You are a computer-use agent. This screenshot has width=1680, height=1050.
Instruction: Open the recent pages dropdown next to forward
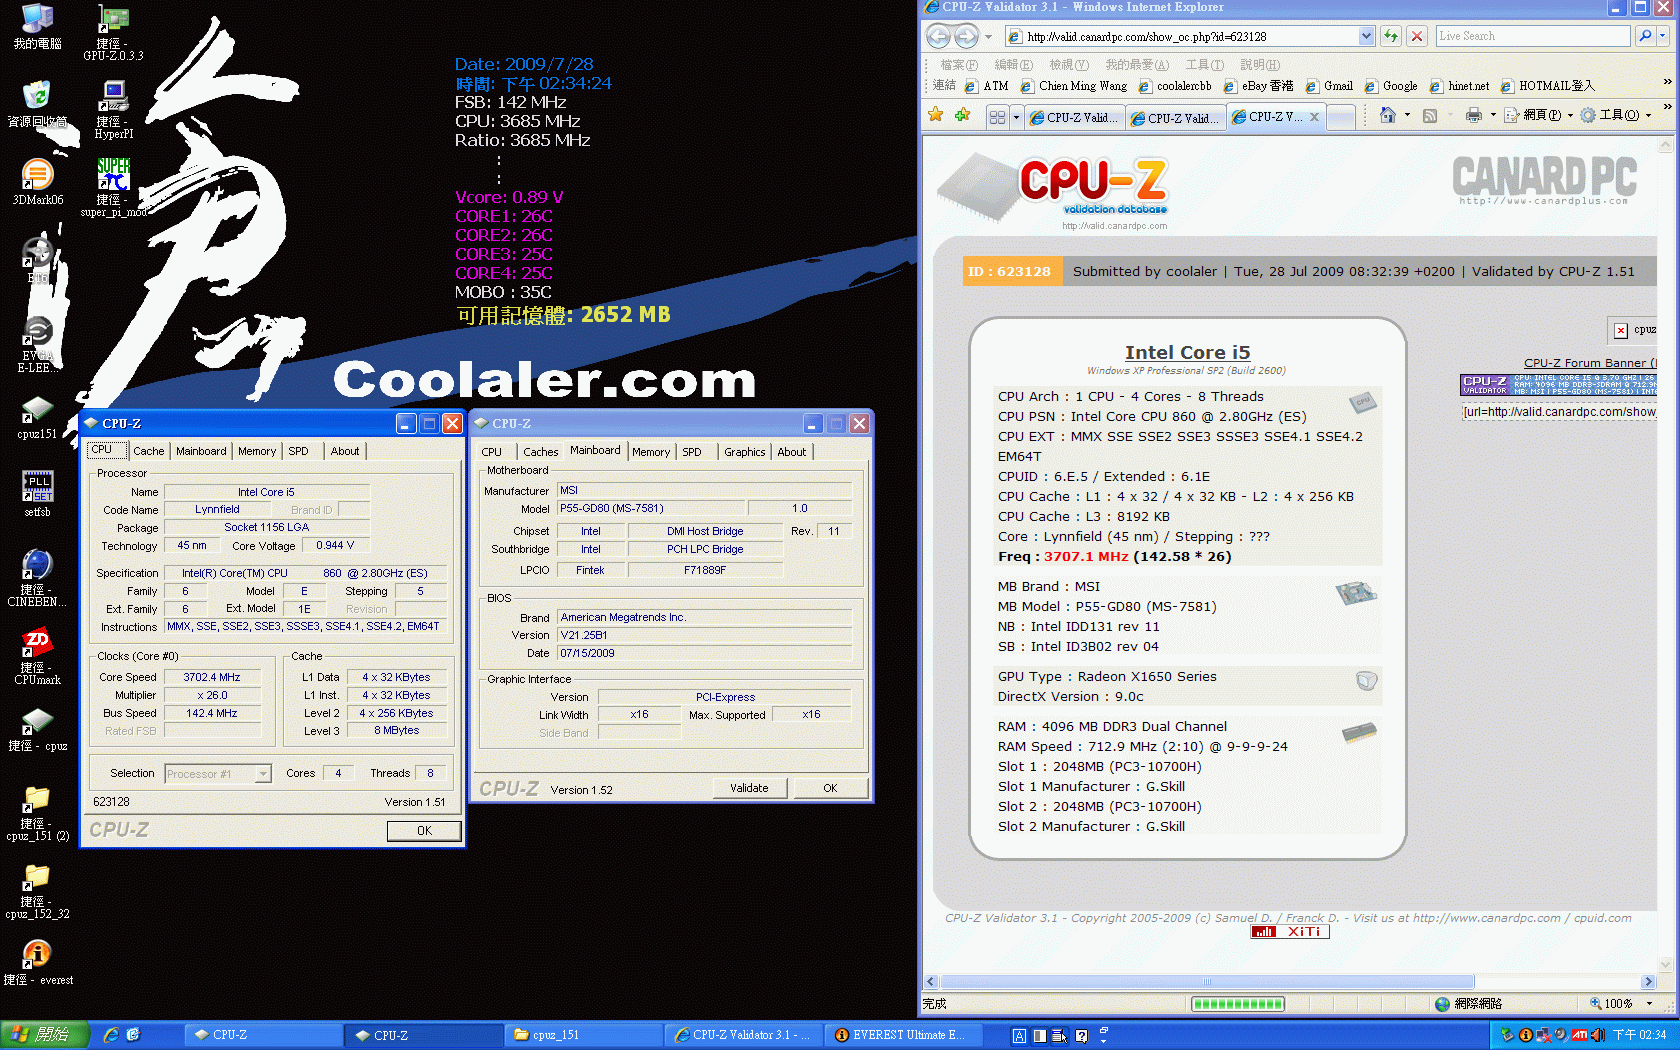[988, 37]
